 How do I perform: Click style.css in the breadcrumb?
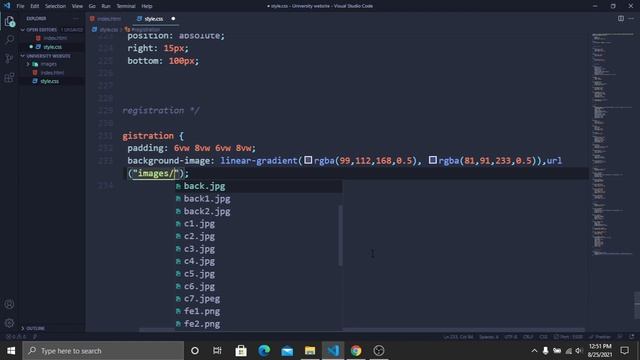105,30
